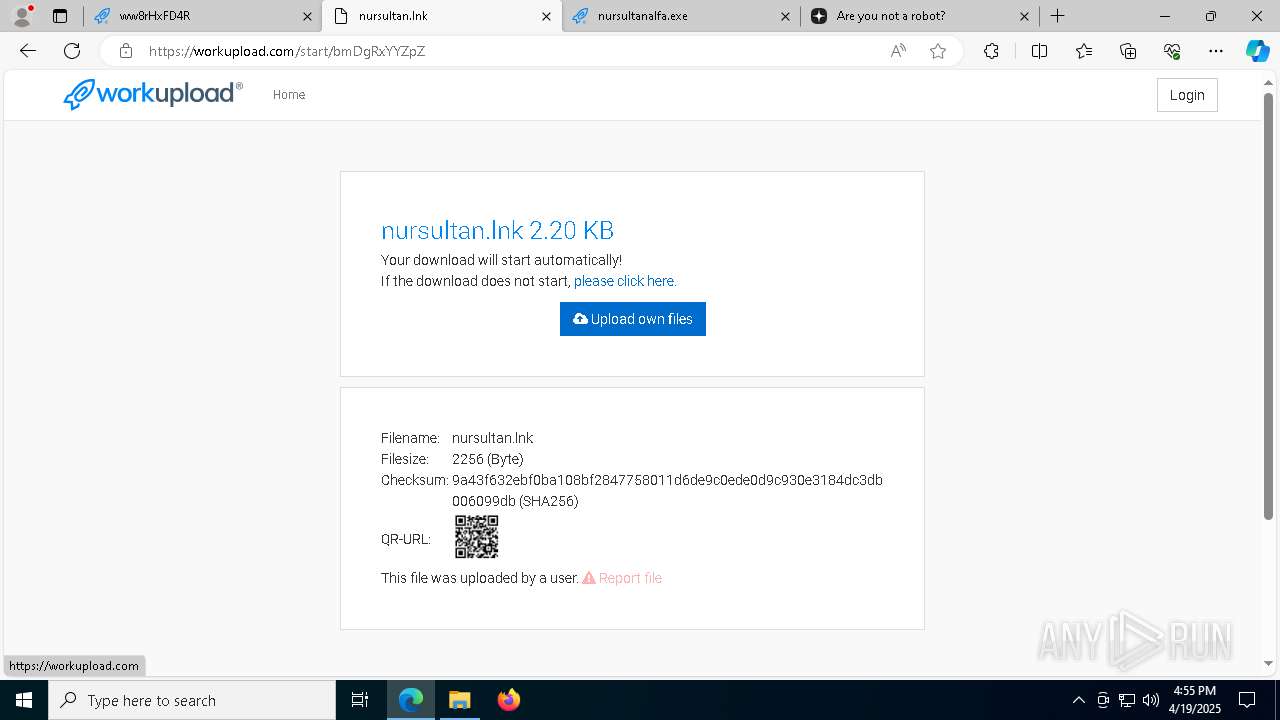Image resolution: width=1280 pixels, height=720 pixels.
Task: Toggle split screen view
Action: pos(1039,51)
